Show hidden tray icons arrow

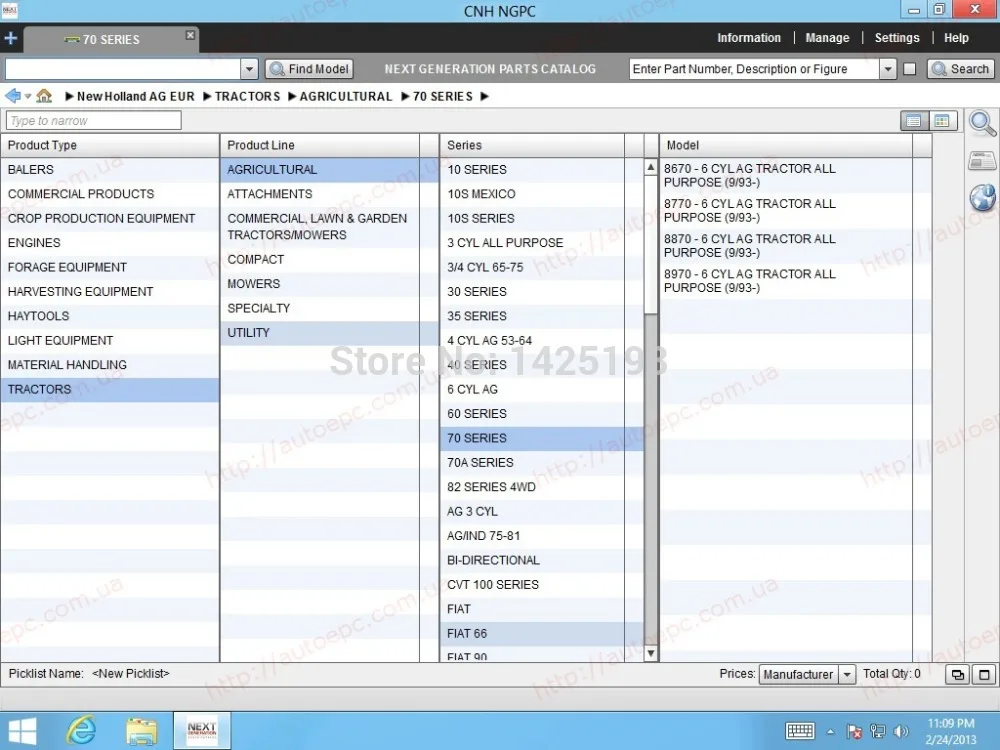[830, 732]
